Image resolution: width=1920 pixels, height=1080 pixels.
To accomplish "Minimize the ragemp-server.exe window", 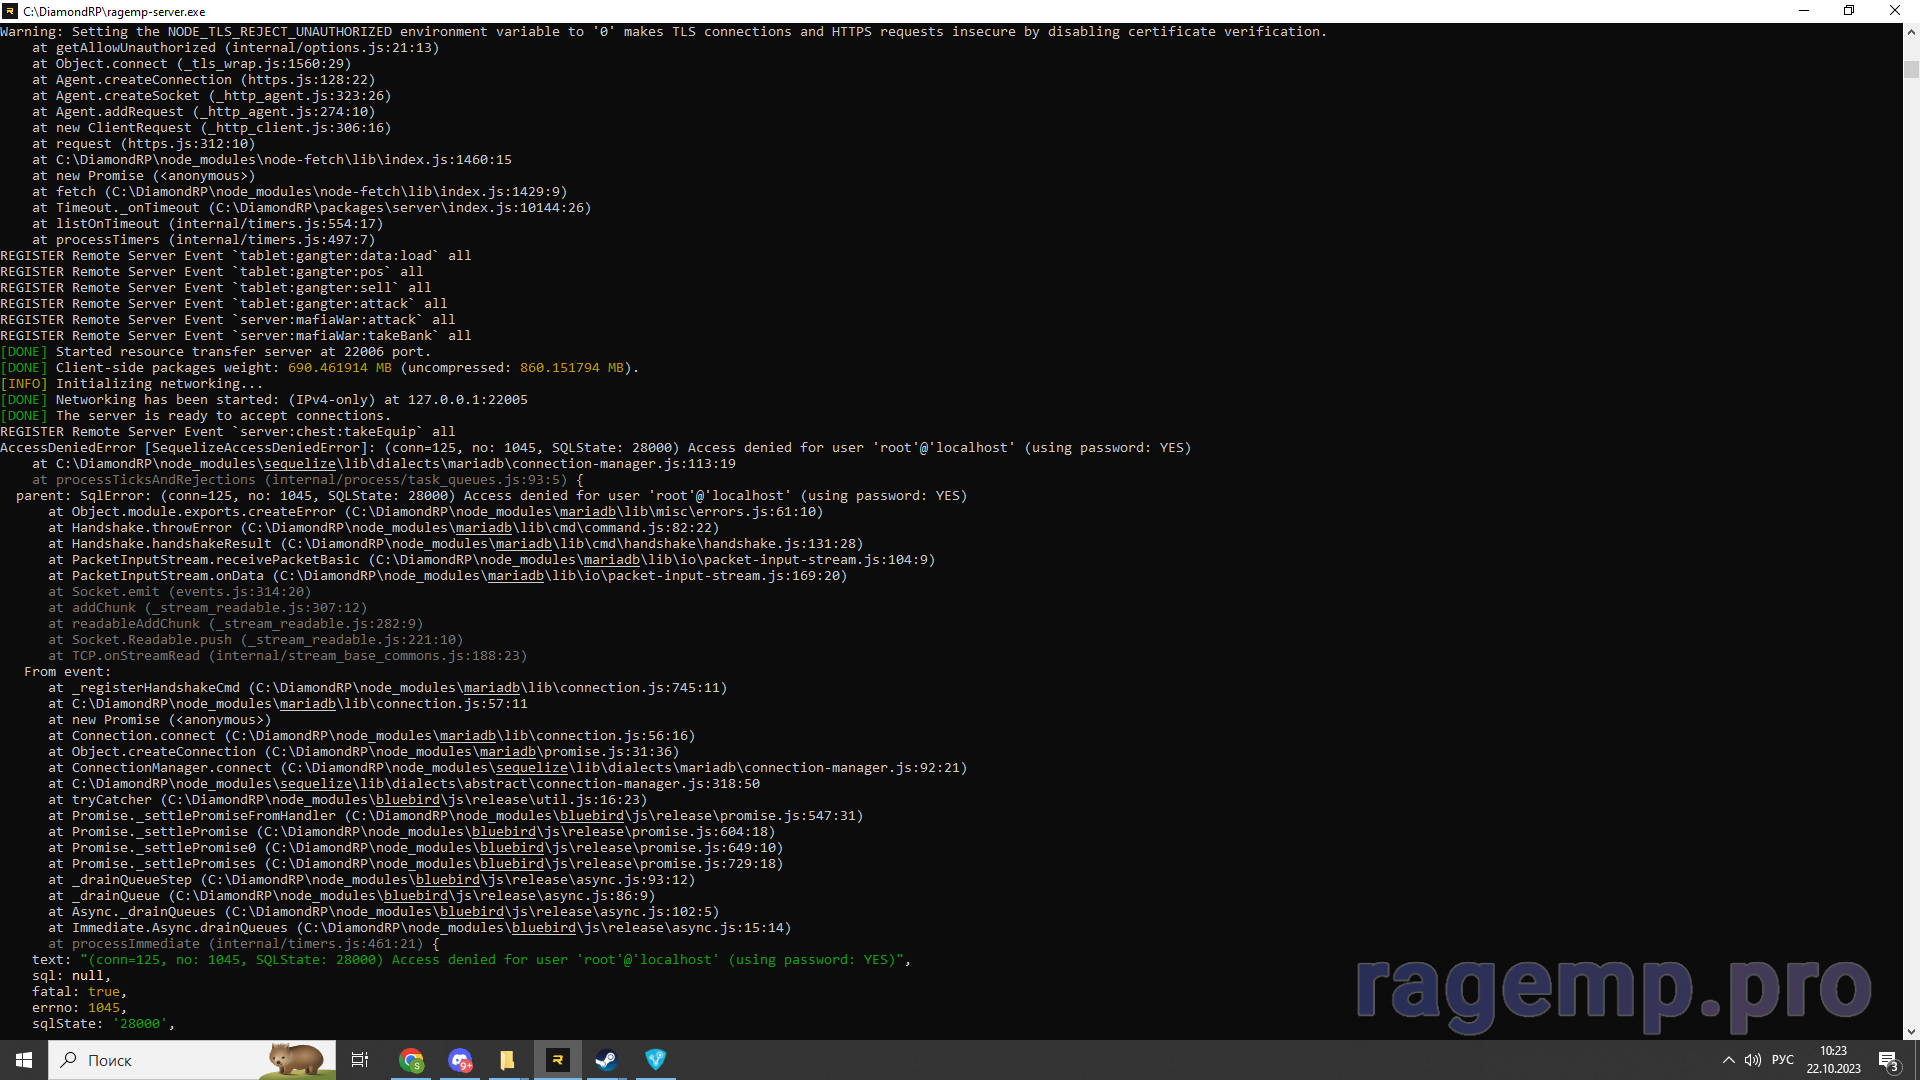I will [x=1804, y=11].
